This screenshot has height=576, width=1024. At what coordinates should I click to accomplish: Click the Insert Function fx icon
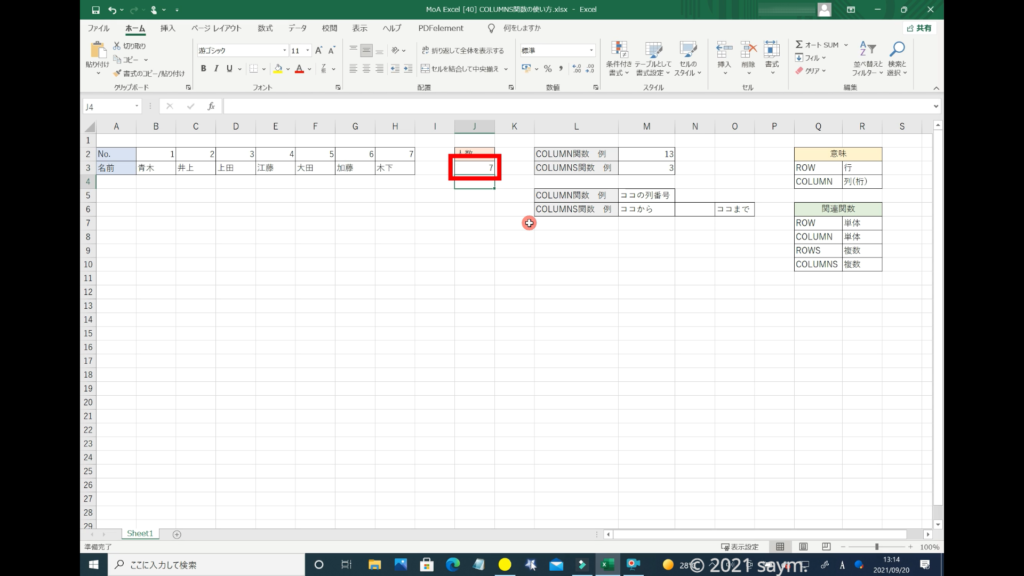coord(210,106)
